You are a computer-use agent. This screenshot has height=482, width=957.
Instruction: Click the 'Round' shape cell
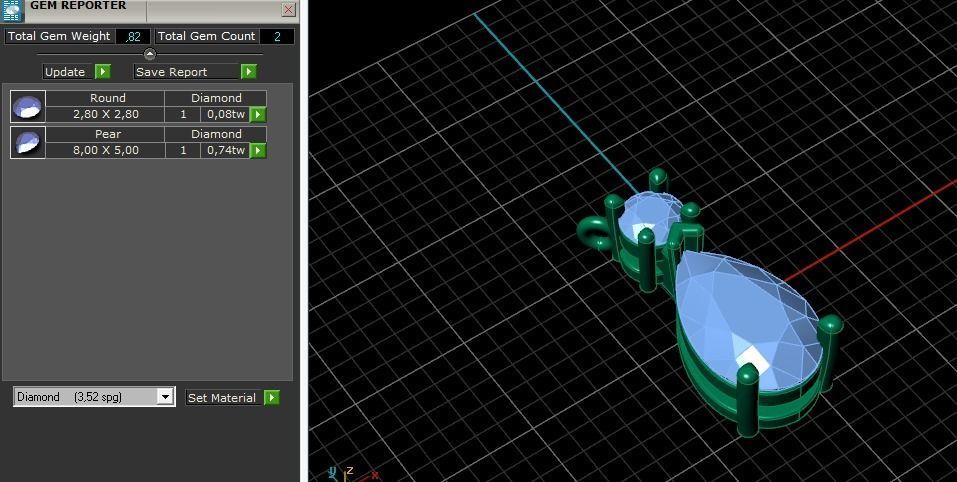pyautogui.click(x=106, y=98)
